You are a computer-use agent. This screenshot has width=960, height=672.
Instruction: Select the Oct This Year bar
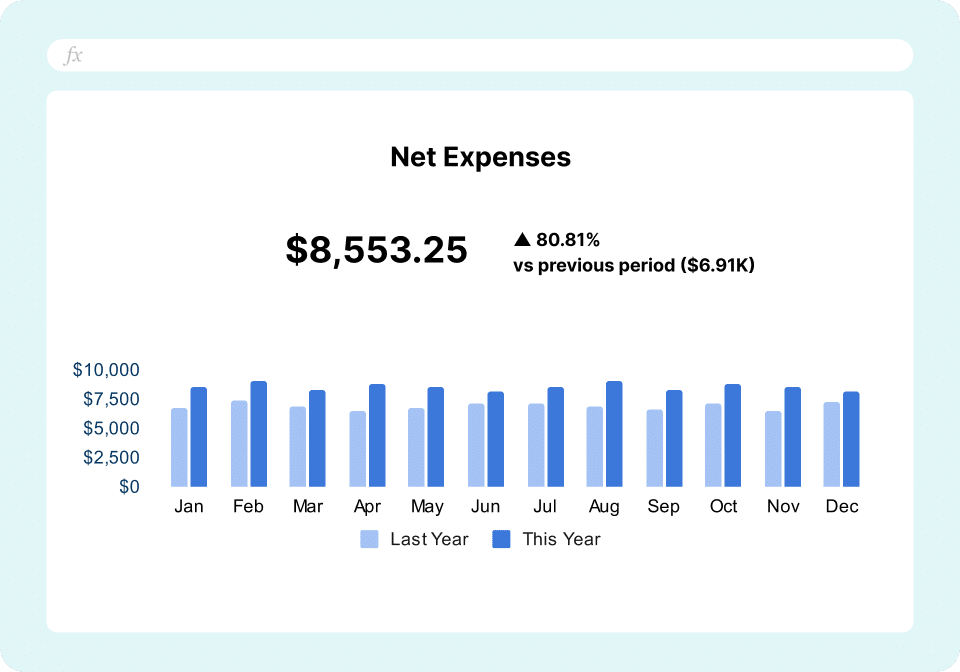(x=732, y=435)
